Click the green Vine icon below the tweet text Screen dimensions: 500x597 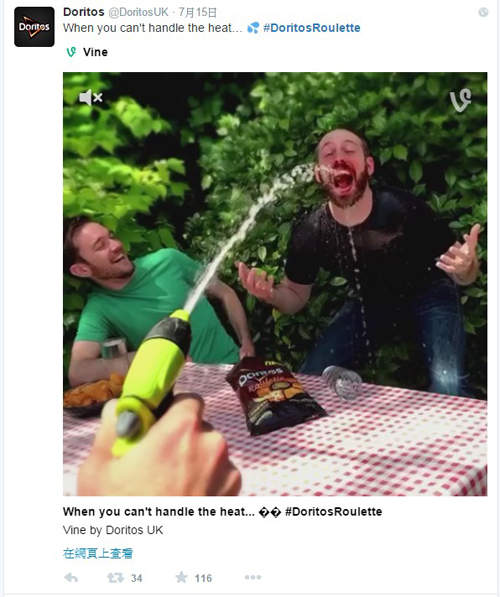coord(71,52)
